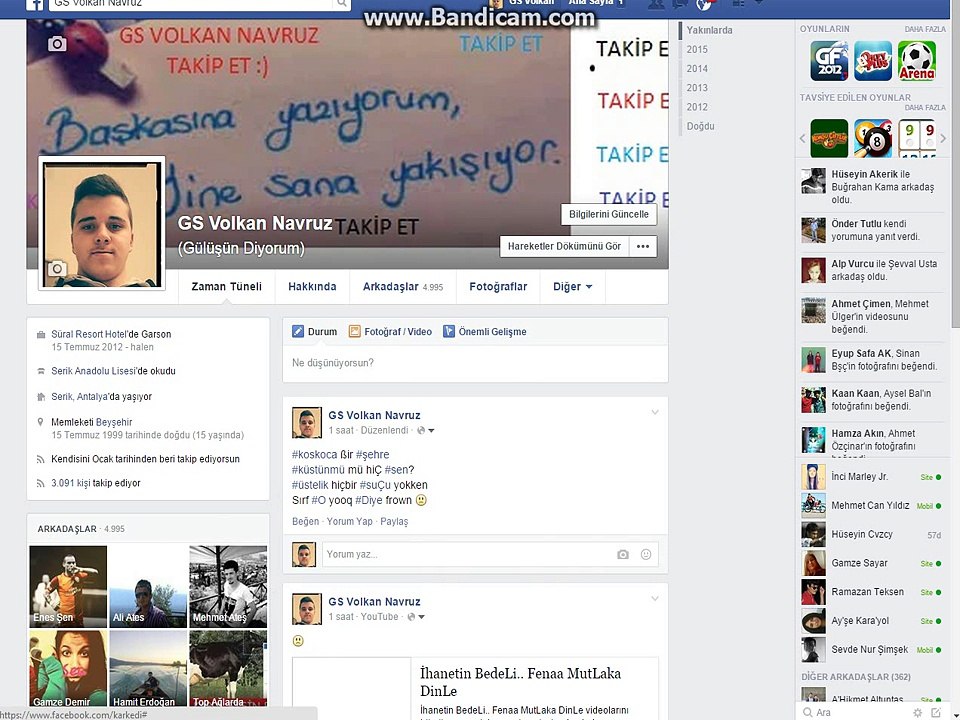Click Önder Tutlu ticker story
This screenshot has height=720, width=960.
click(x=872, y=230)
